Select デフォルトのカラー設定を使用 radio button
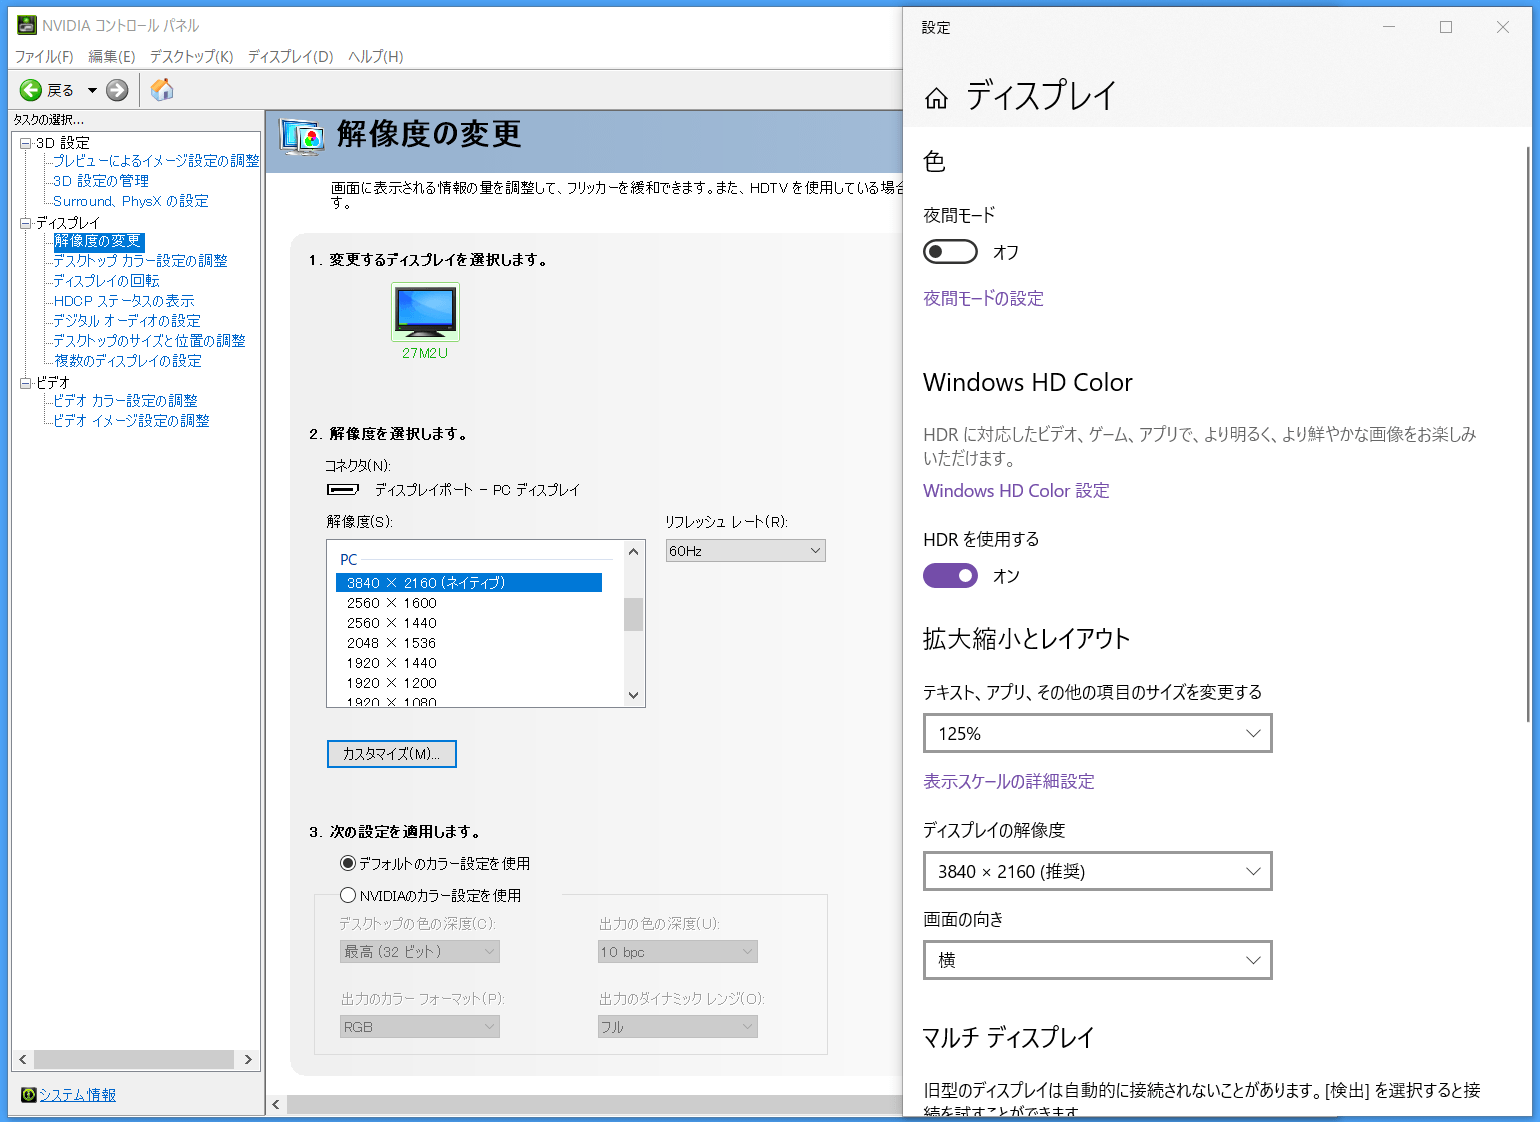Viewport: 1540px width, 1122px height. click(x=348, y=863)
